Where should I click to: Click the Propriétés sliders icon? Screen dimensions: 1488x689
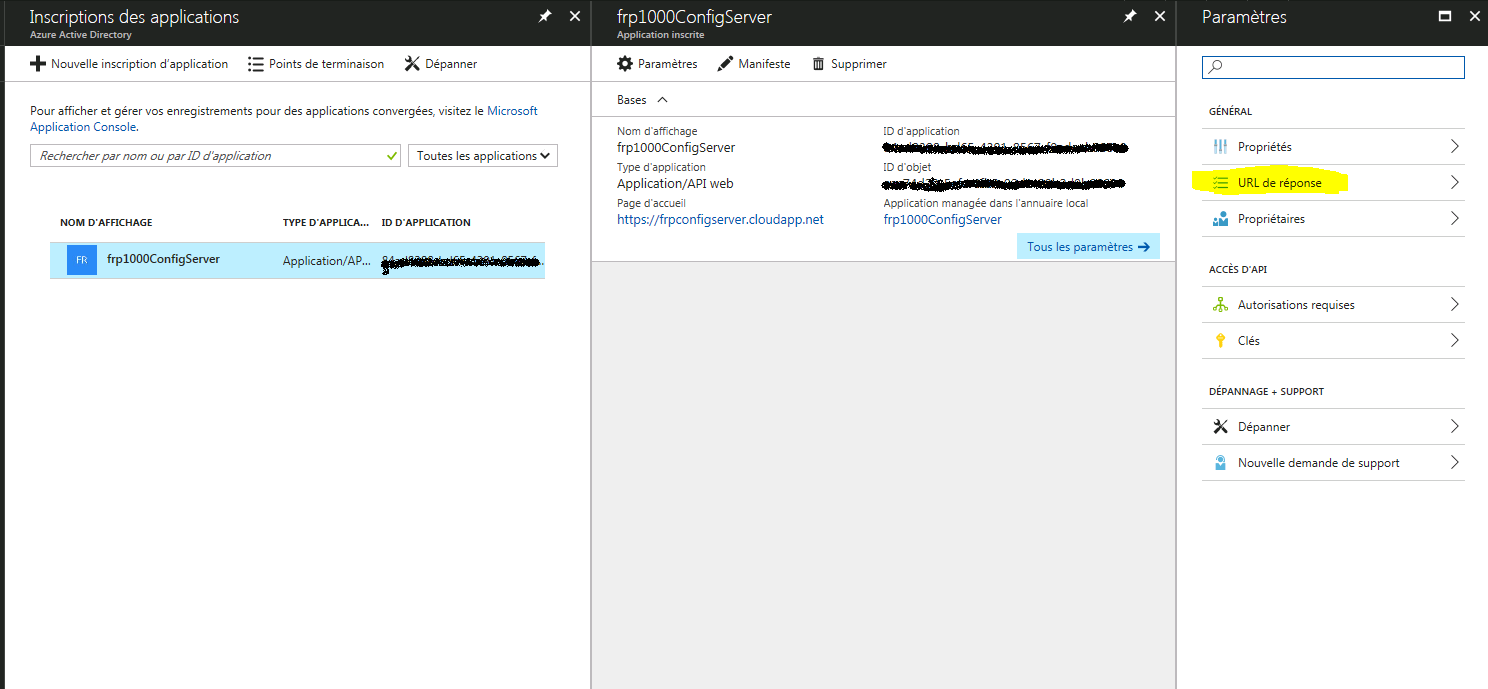(1220, 147)
